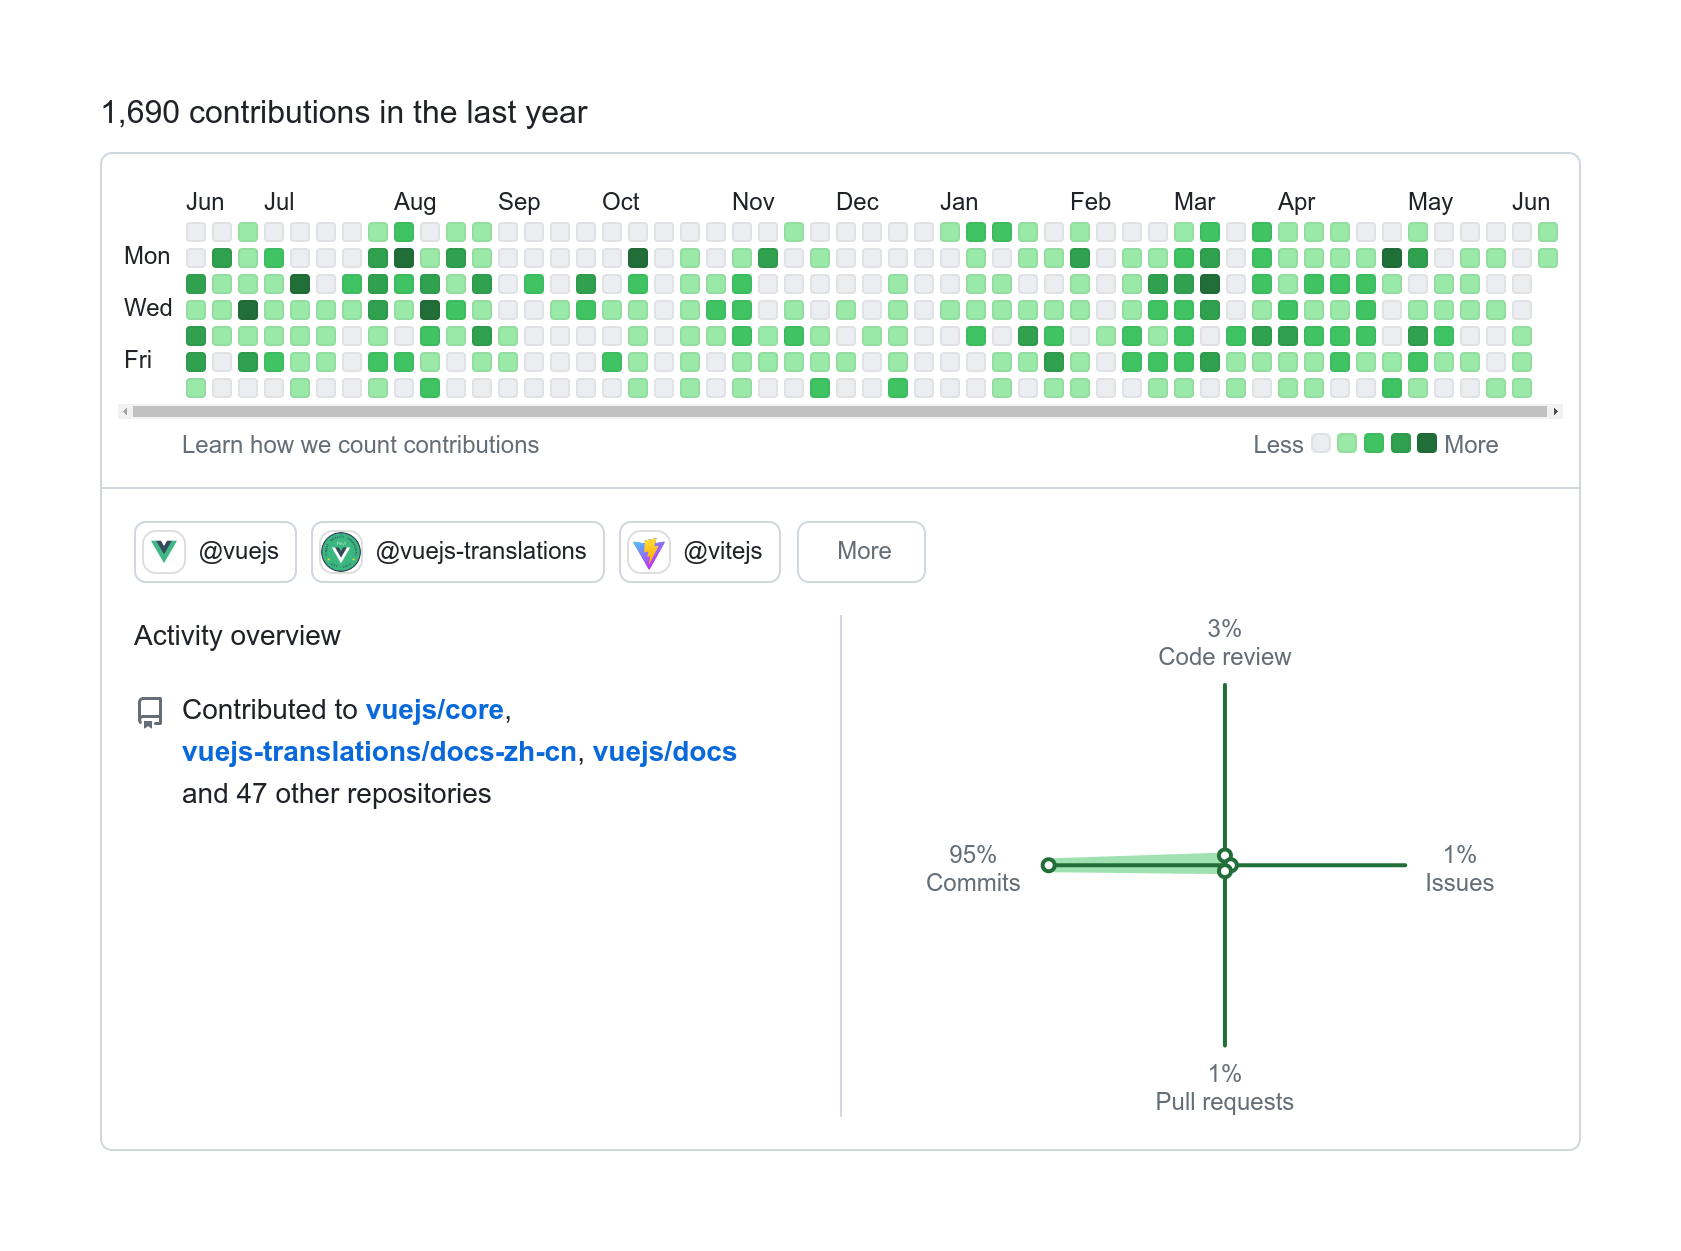Click the scrollbar left arrow
Viewport: 1681px width, 1251px height.
(125, 411)
